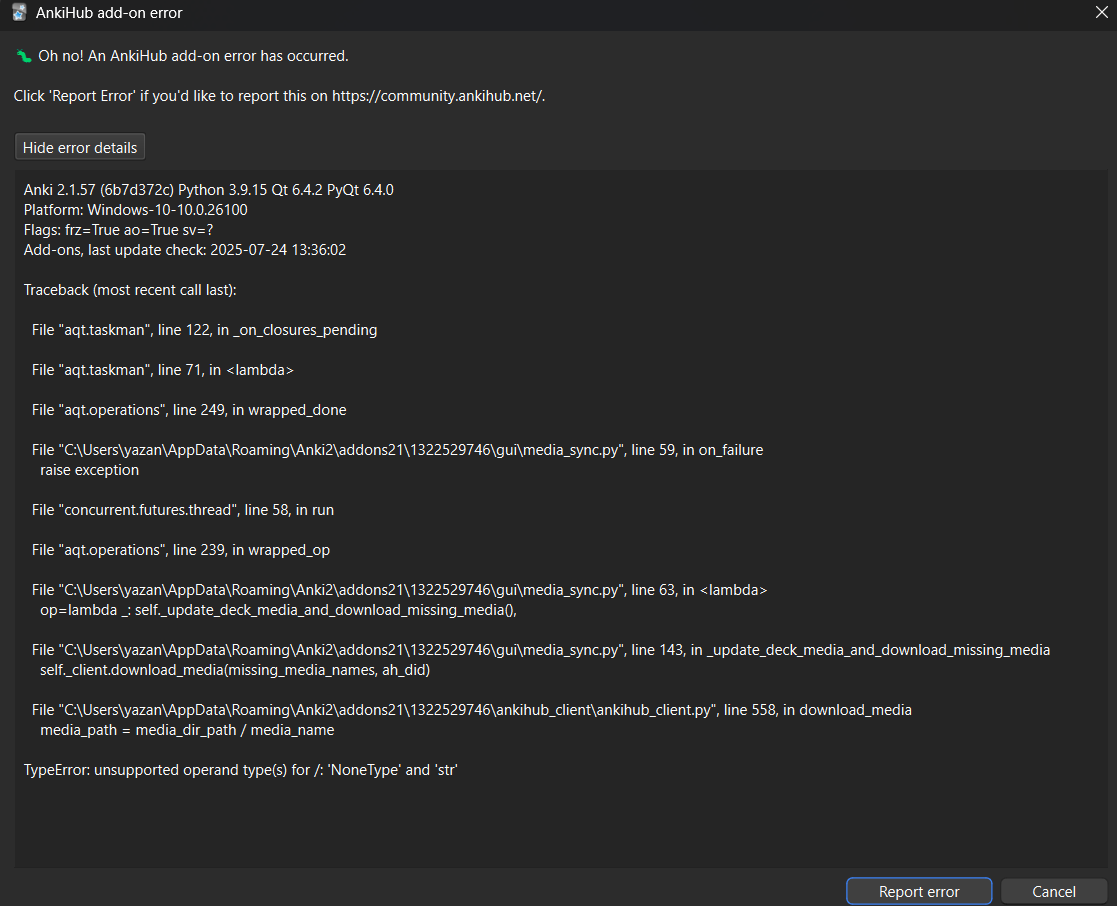Click the concurrent.futures.thread traceback line
The width and height of the screenshot is (1117, 906).
[x=182, y=510]
